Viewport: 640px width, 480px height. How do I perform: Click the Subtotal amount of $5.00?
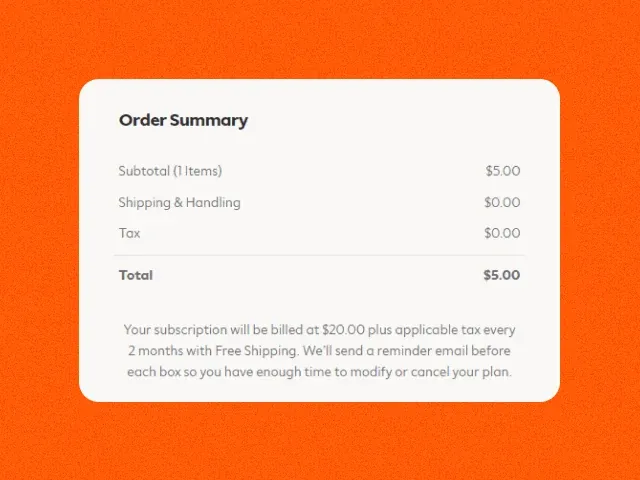point(502,171)
